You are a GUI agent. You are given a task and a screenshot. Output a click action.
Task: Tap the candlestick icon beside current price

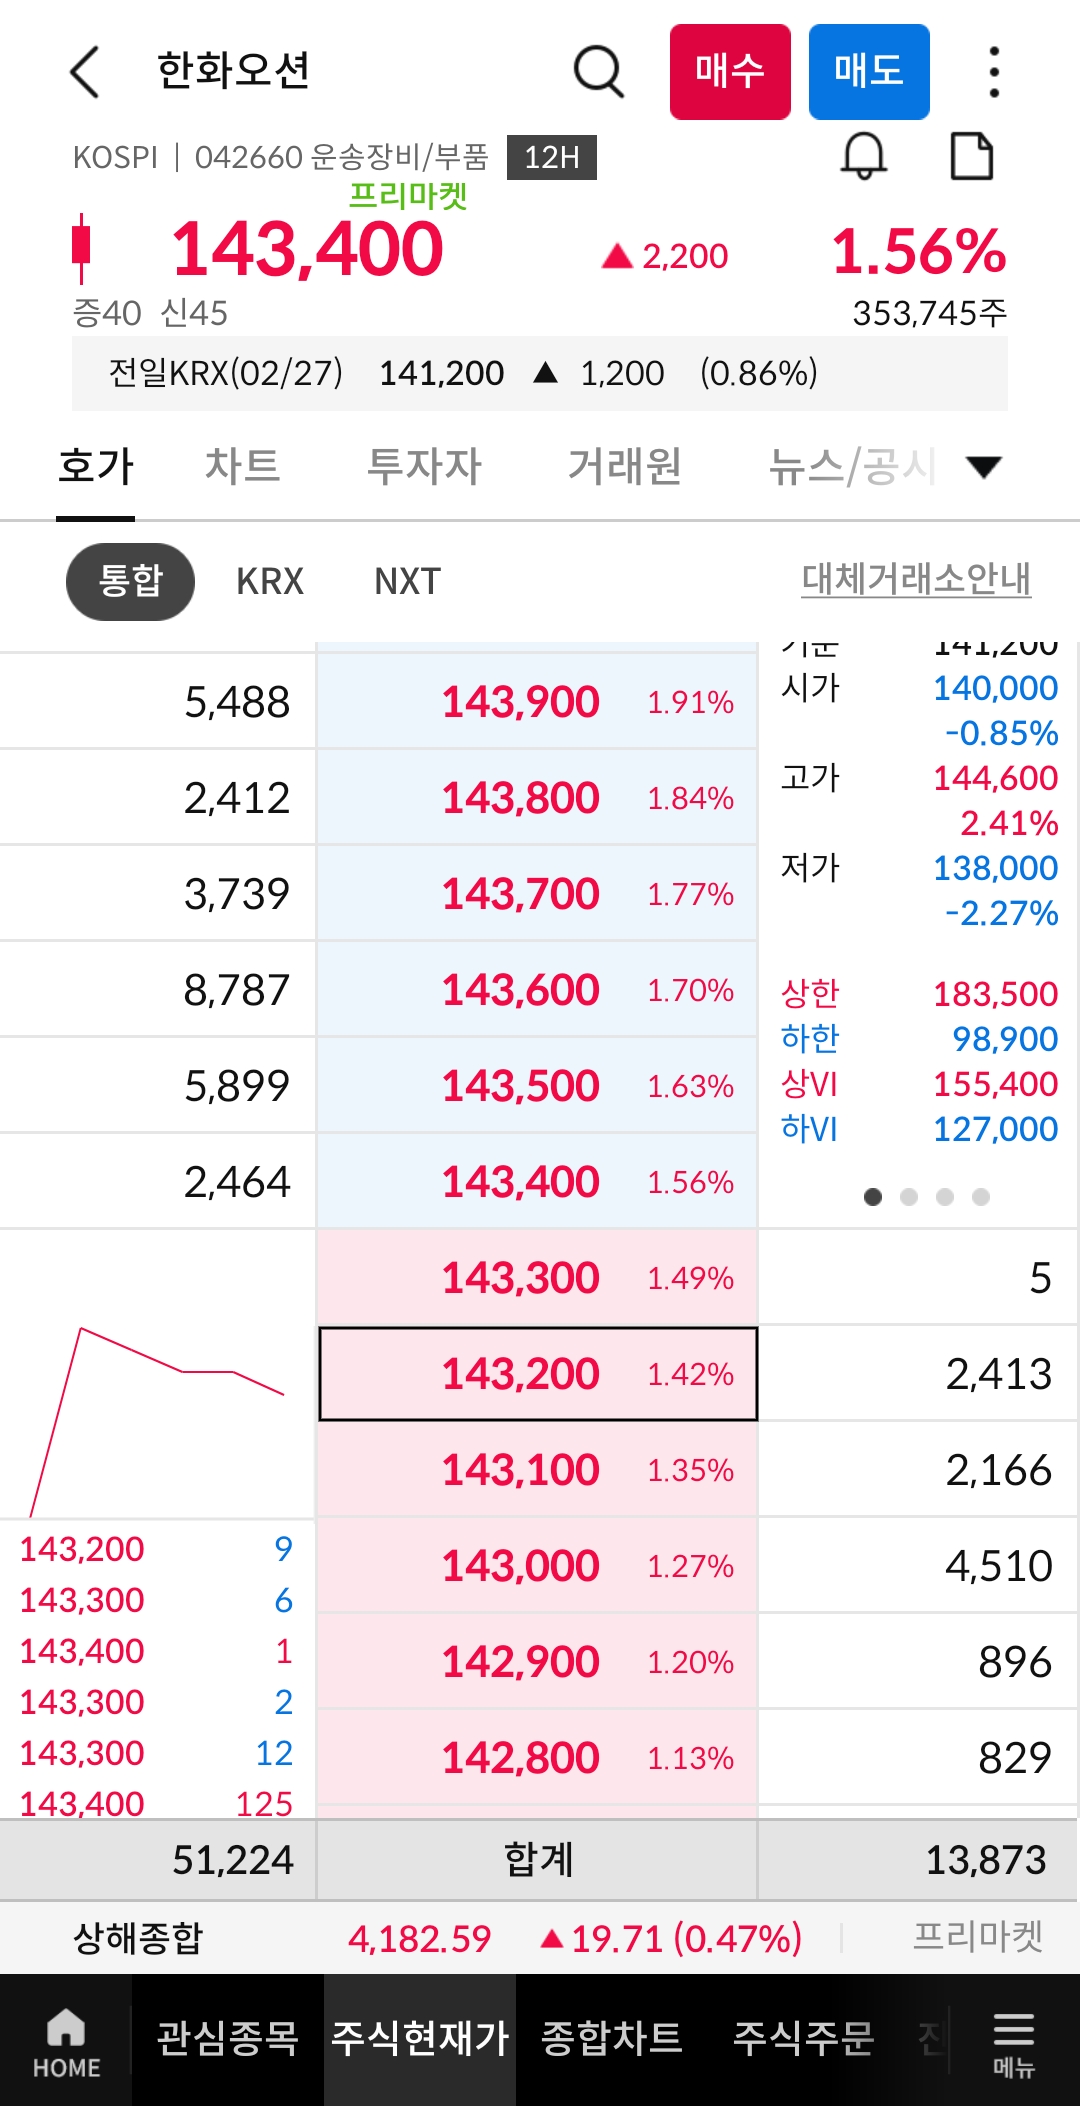82,247
